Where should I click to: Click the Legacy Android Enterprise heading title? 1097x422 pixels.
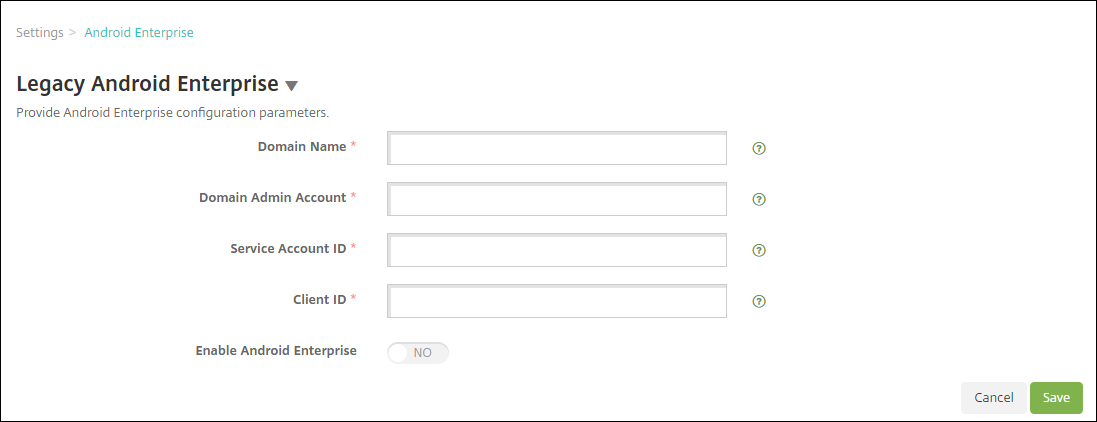[147, 84]
